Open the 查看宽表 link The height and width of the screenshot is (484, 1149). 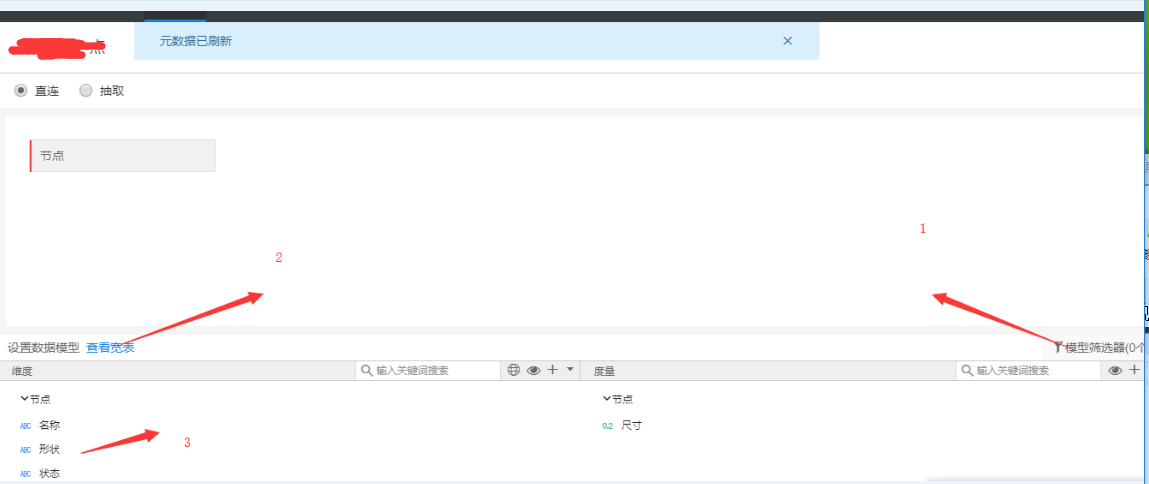110,348
